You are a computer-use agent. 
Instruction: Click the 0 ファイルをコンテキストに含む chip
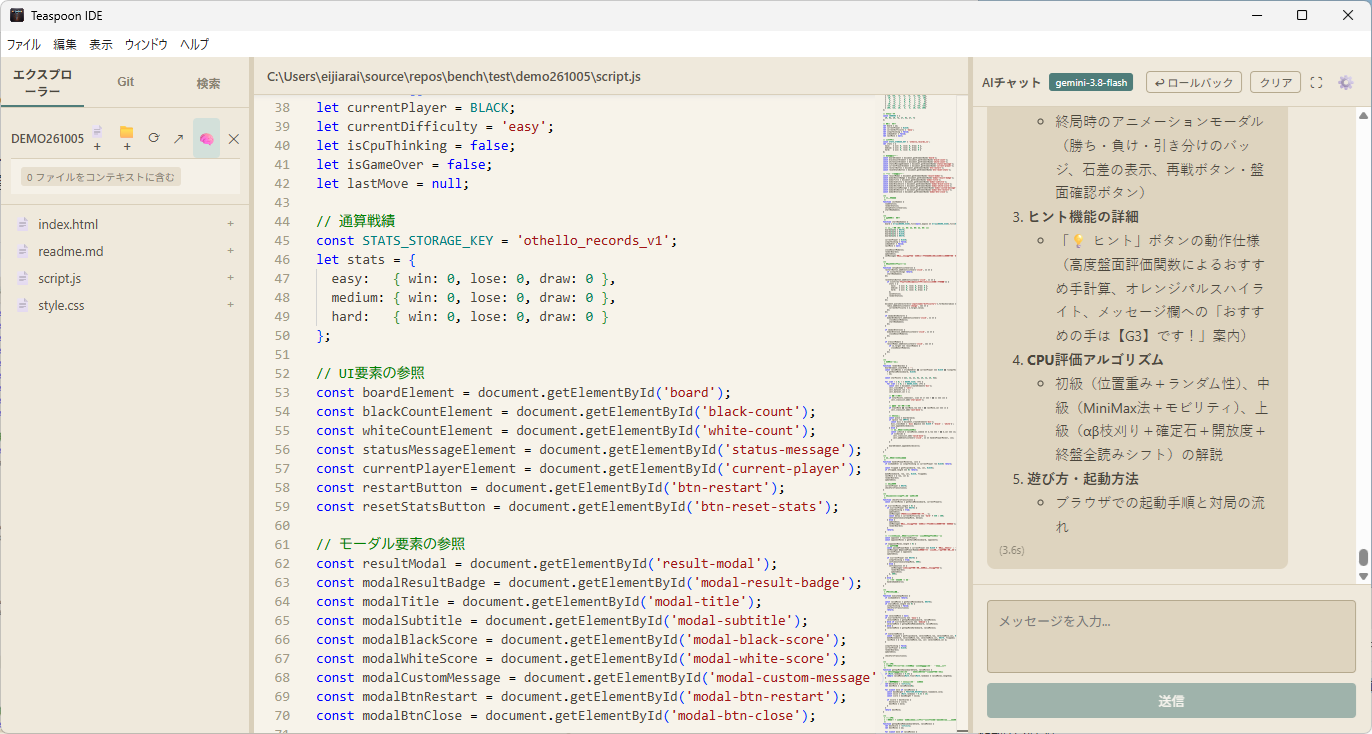(101, 177)
